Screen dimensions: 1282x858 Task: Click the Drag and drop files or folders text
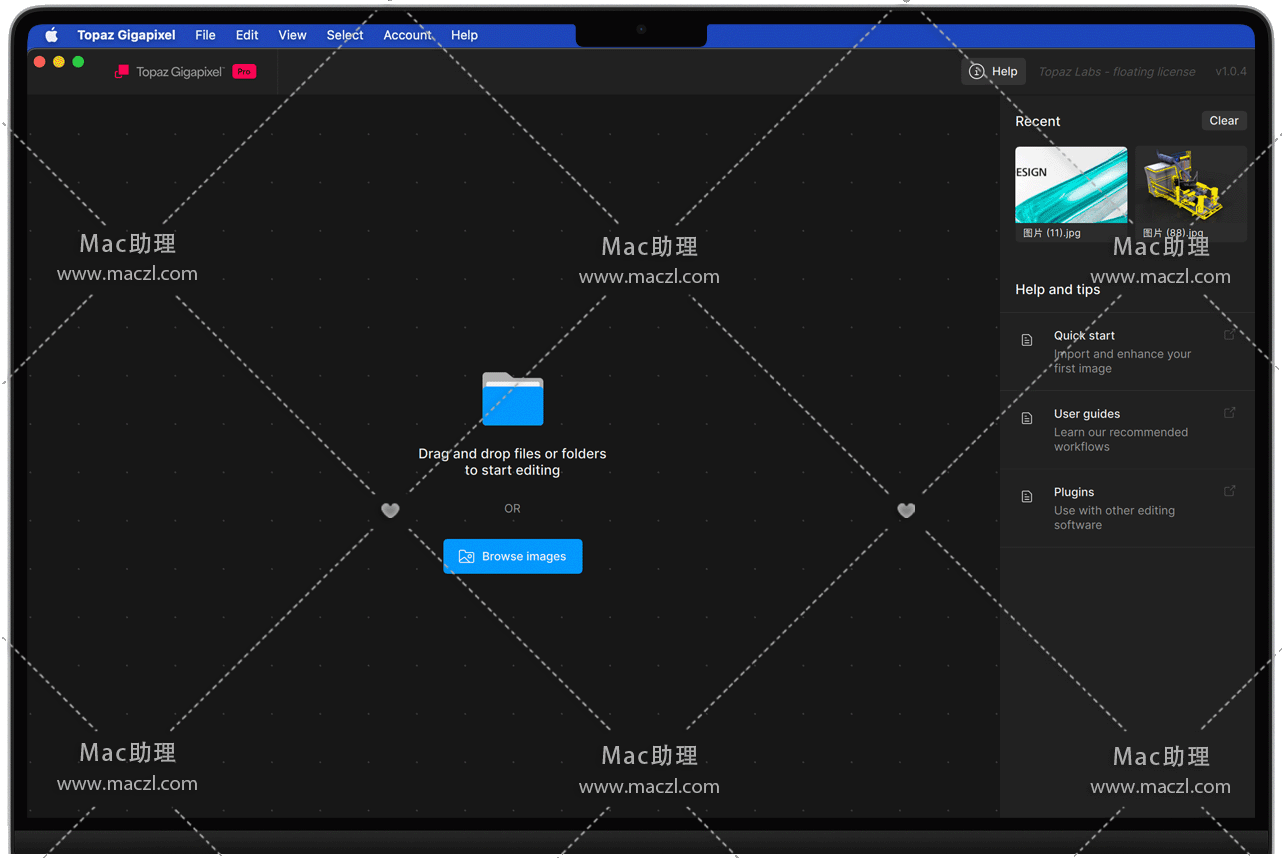512,461
